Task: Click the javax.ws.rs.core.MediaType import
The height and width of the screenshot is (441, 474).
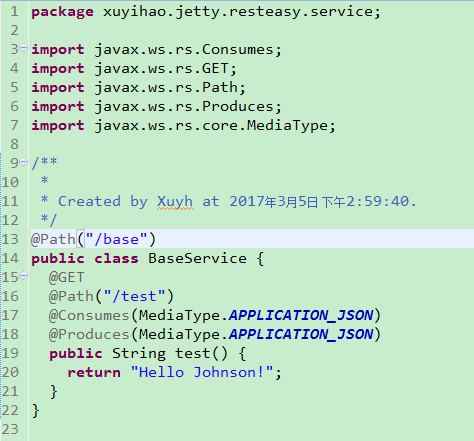Action: pos(211,126)
